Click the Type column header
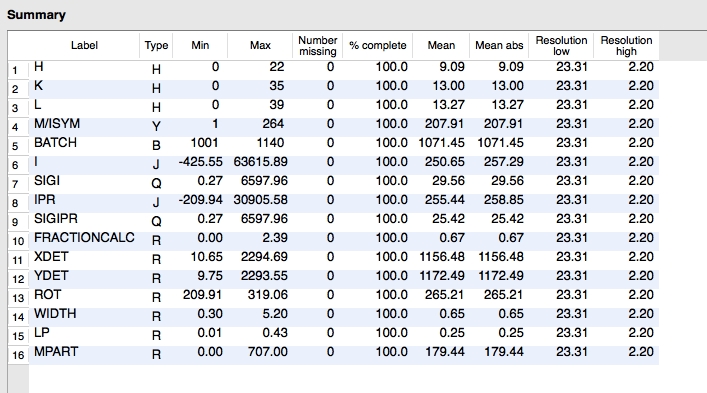This screenshot has width=707, height=393. pyautogui.click(x=156, y=46)
